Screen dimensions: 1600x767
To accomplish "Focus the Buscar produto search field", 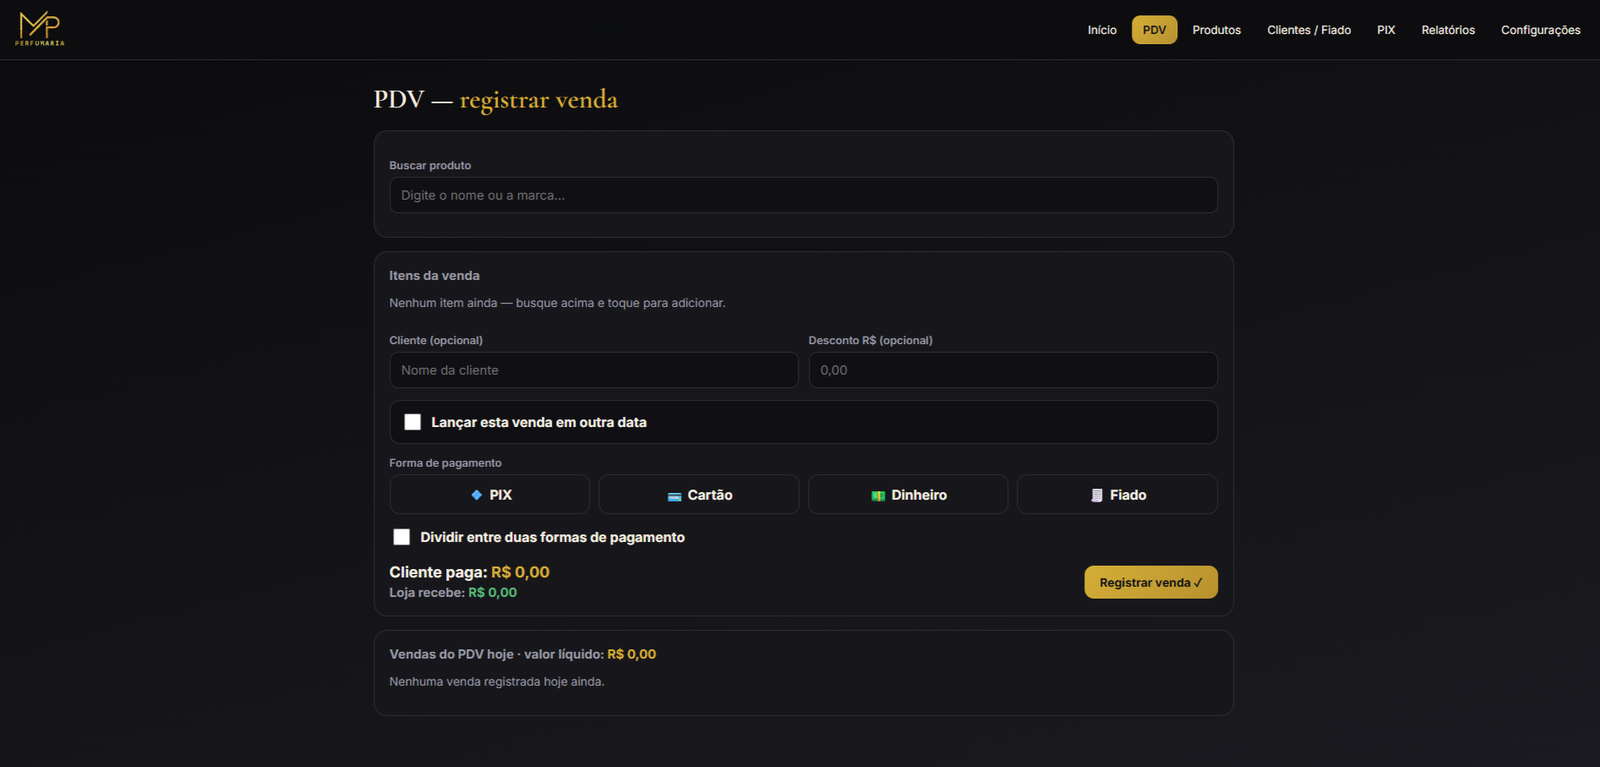I will click(x=803, y=195).
